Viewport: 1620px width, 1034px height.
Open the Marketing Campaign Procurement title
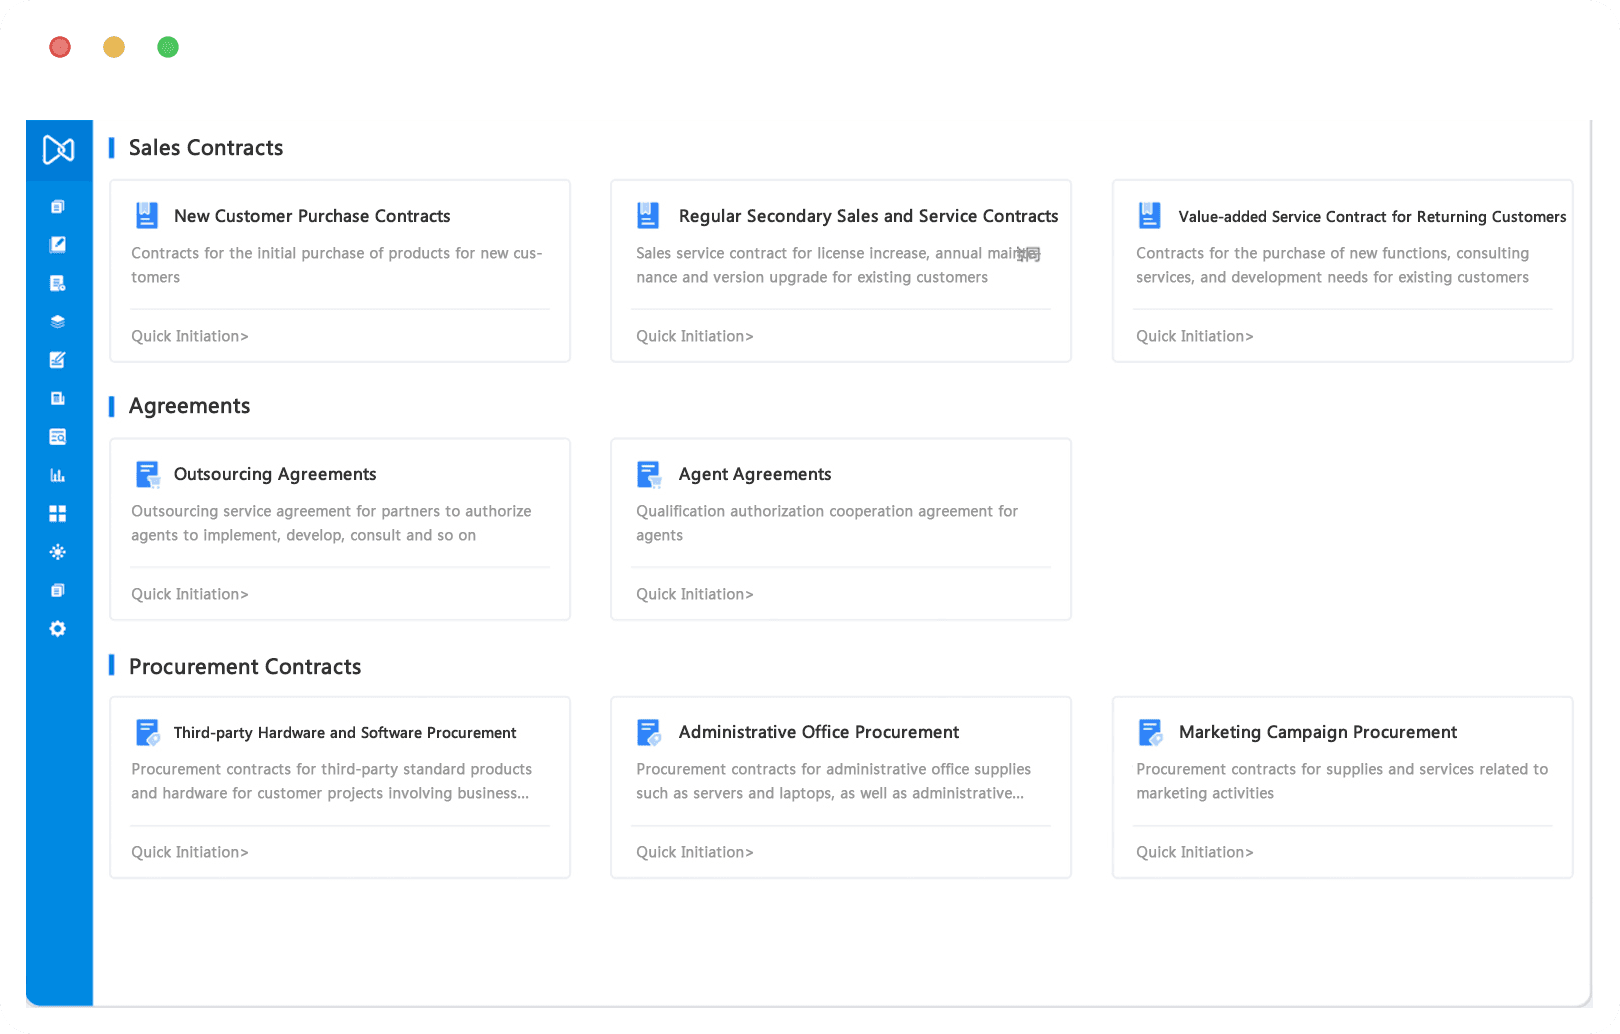click(x=1318, y=732)
